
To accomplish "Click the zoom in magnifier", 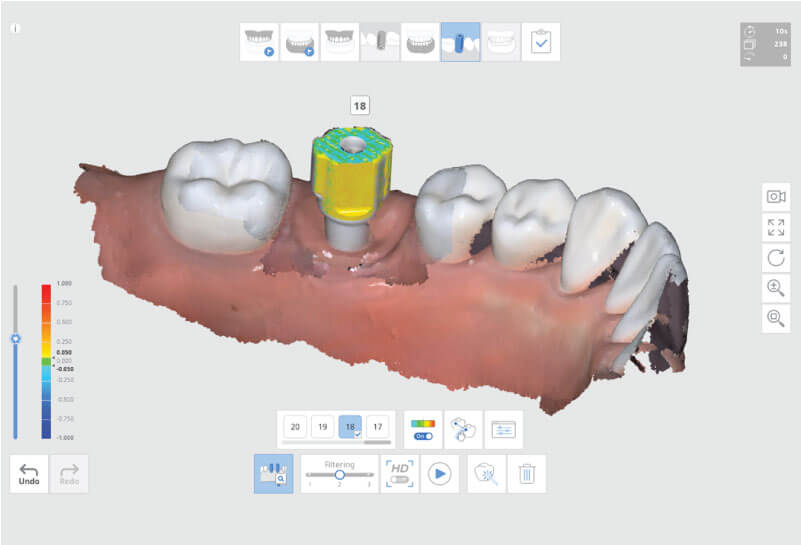I will (x=776, y=288).
